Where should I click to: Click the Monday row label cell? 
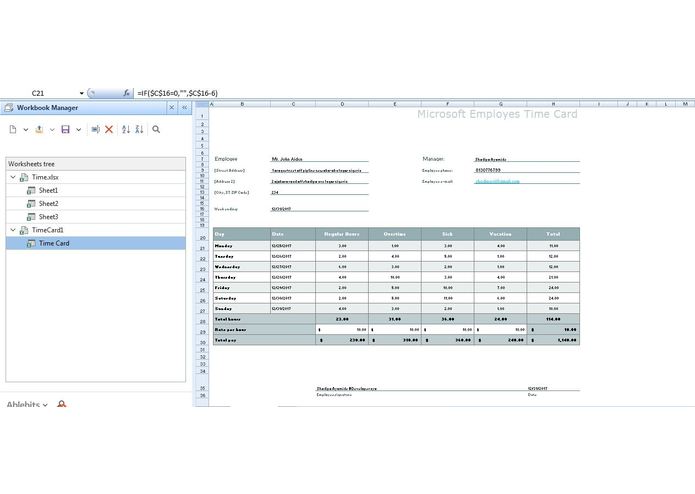[x=242, y=245]
